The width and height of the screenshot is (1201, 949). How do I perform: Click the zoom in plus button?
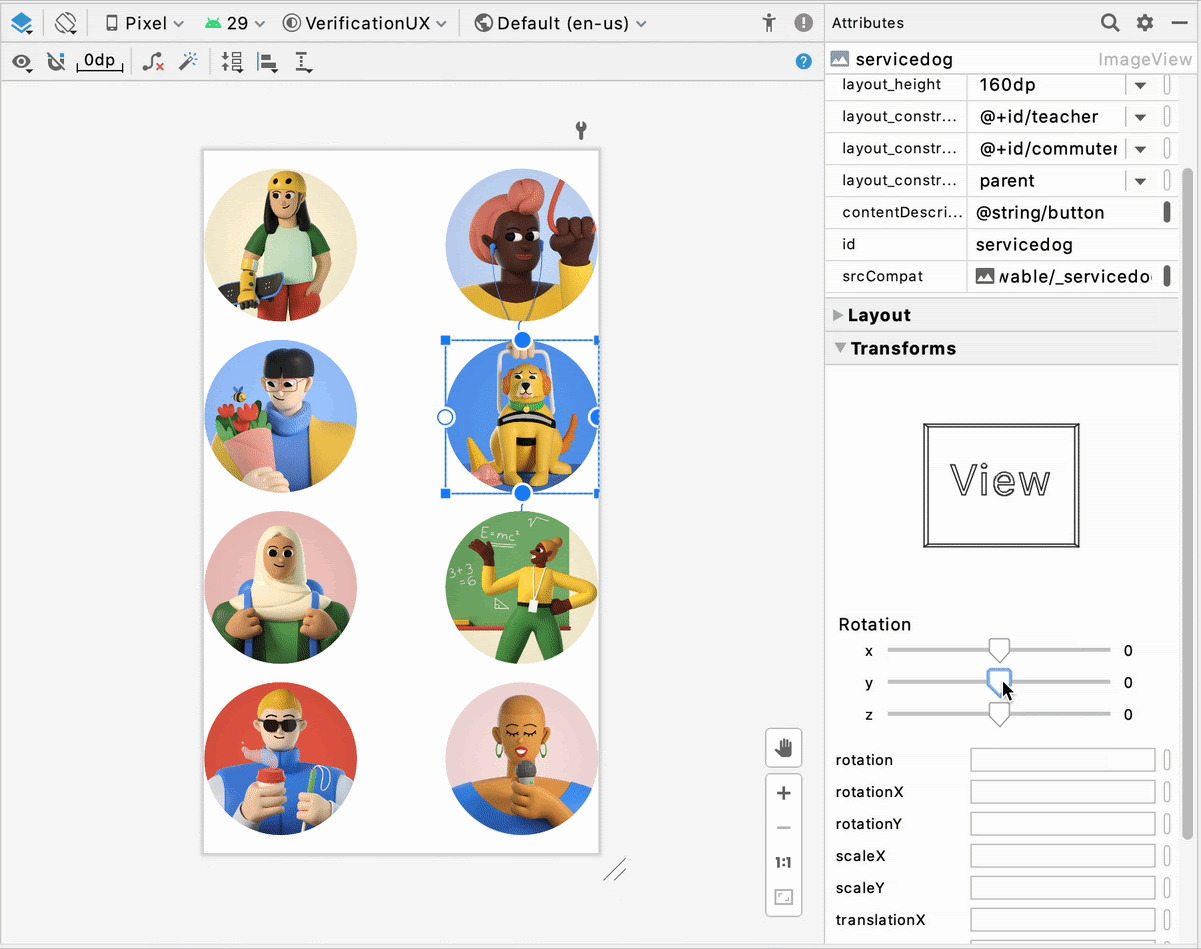[x=784, y=793]
